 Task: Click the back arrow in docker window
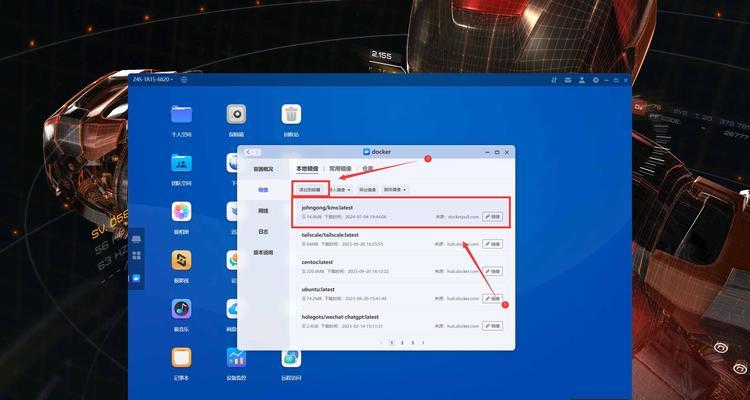pos(248,152)
